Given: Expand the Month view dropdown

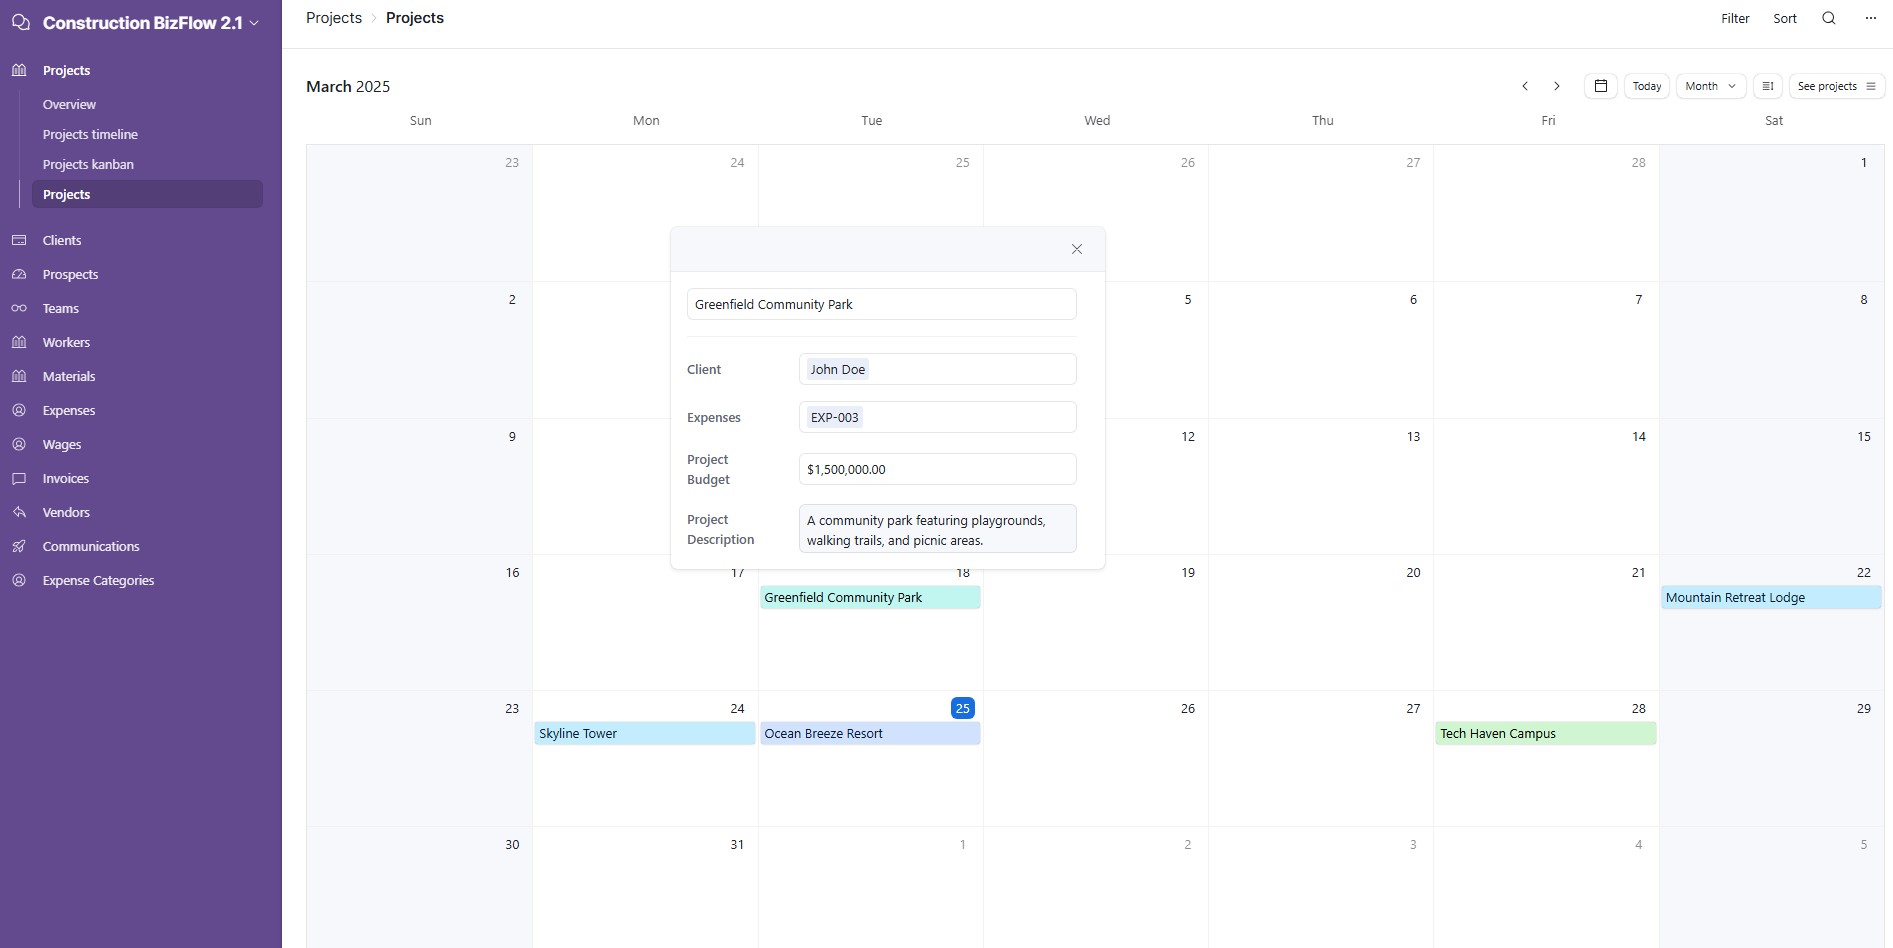Looking at the screenshot, I should pyautogui.click(x=1710, y=86).
